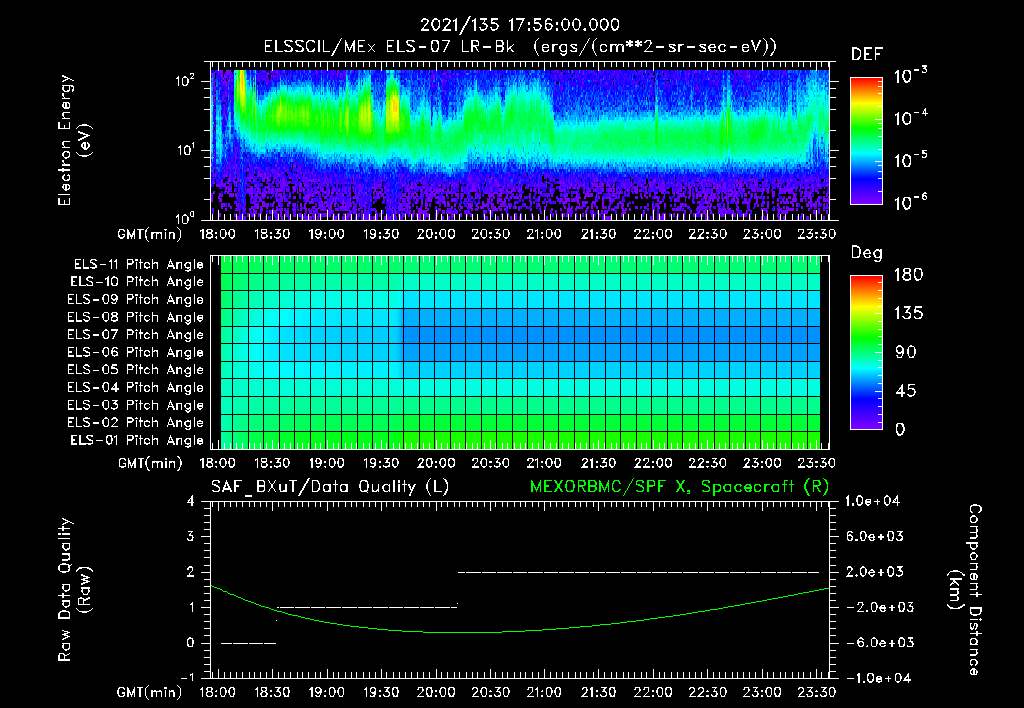Click the ELS-11 Pitch Angle row label
The image size is (1024, 708).
(x=138, y=265)
